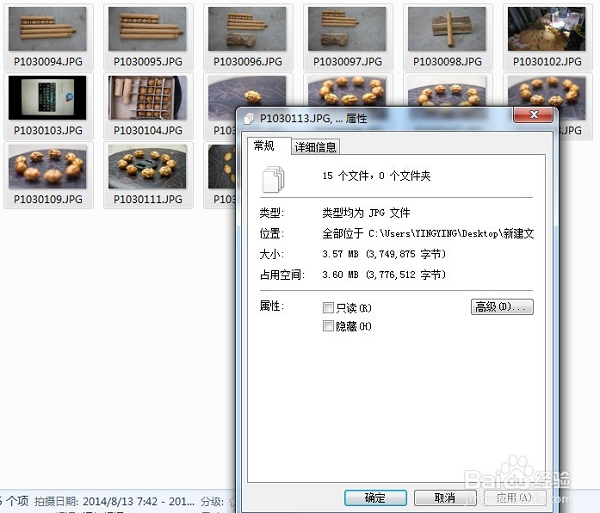Click the image file P1030096.JPG

pos(246,36)
